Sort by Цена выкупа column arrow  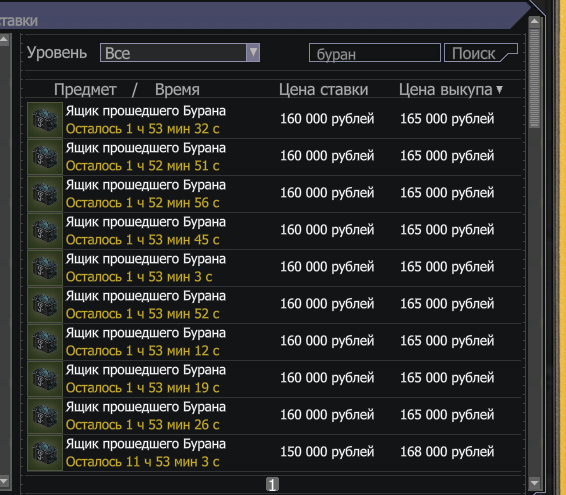500,90
